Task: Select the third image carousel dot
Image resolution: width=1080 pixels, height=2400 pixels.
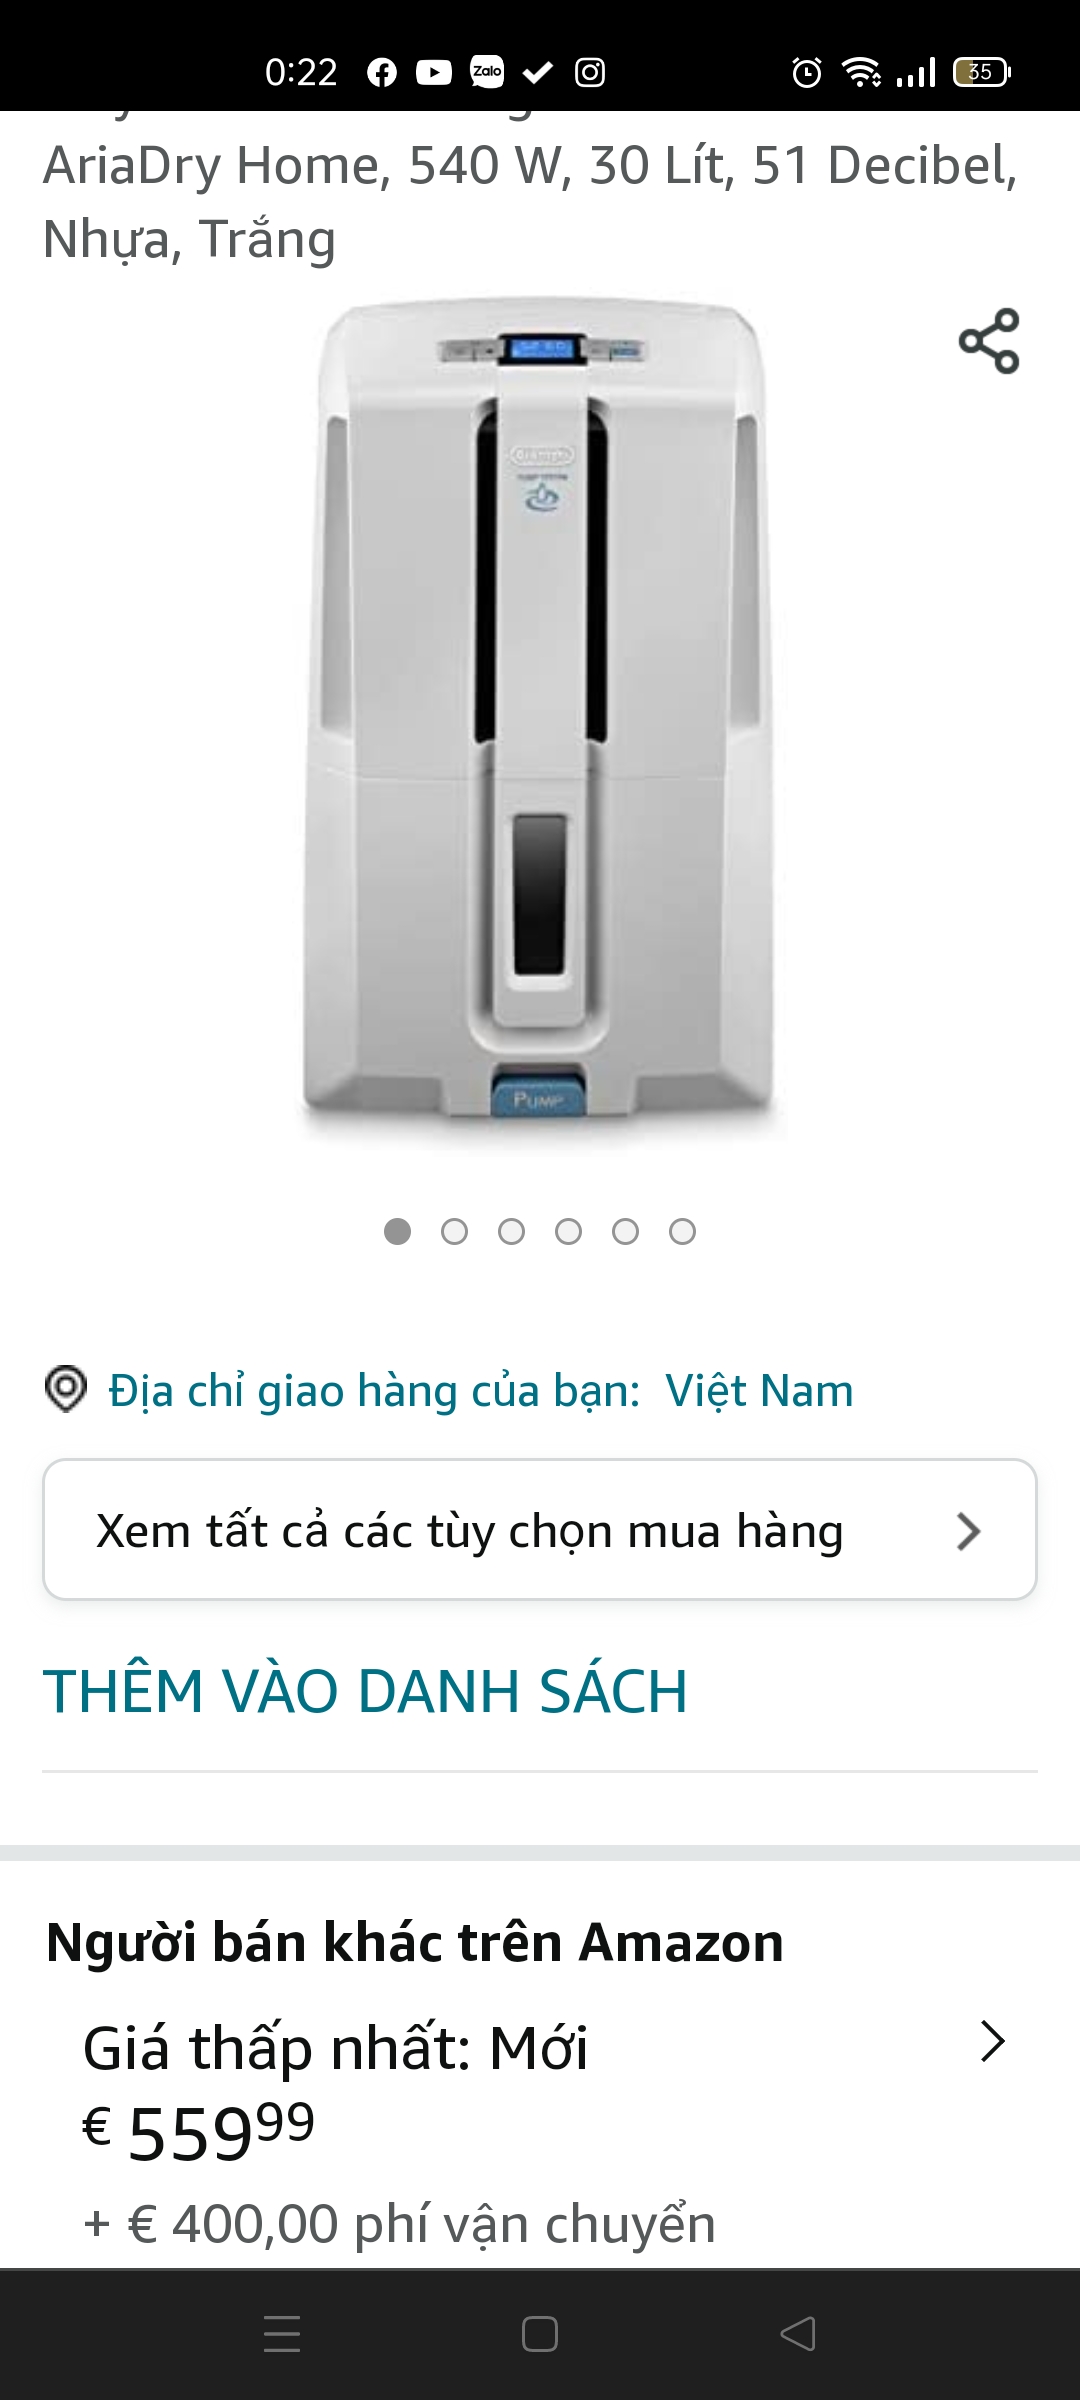Action: (x=511, y=1231)
